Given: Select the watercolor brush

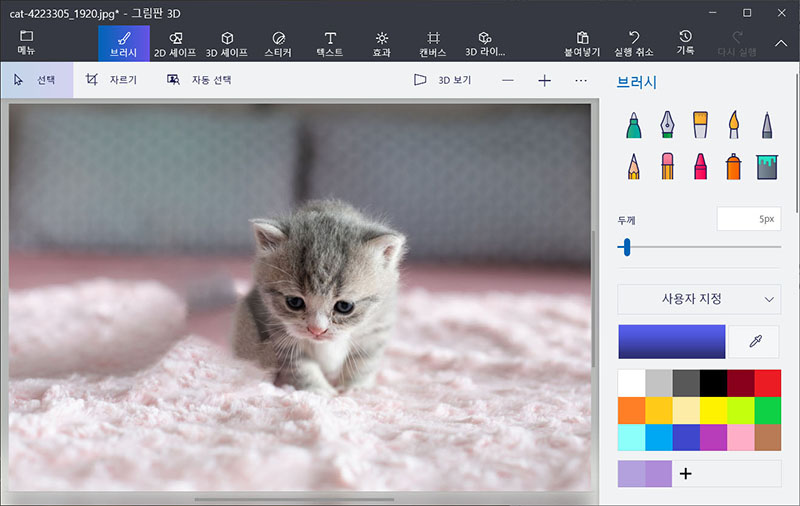Looking at the screenshot, I should pyautogui.click(x=734, y=125).
